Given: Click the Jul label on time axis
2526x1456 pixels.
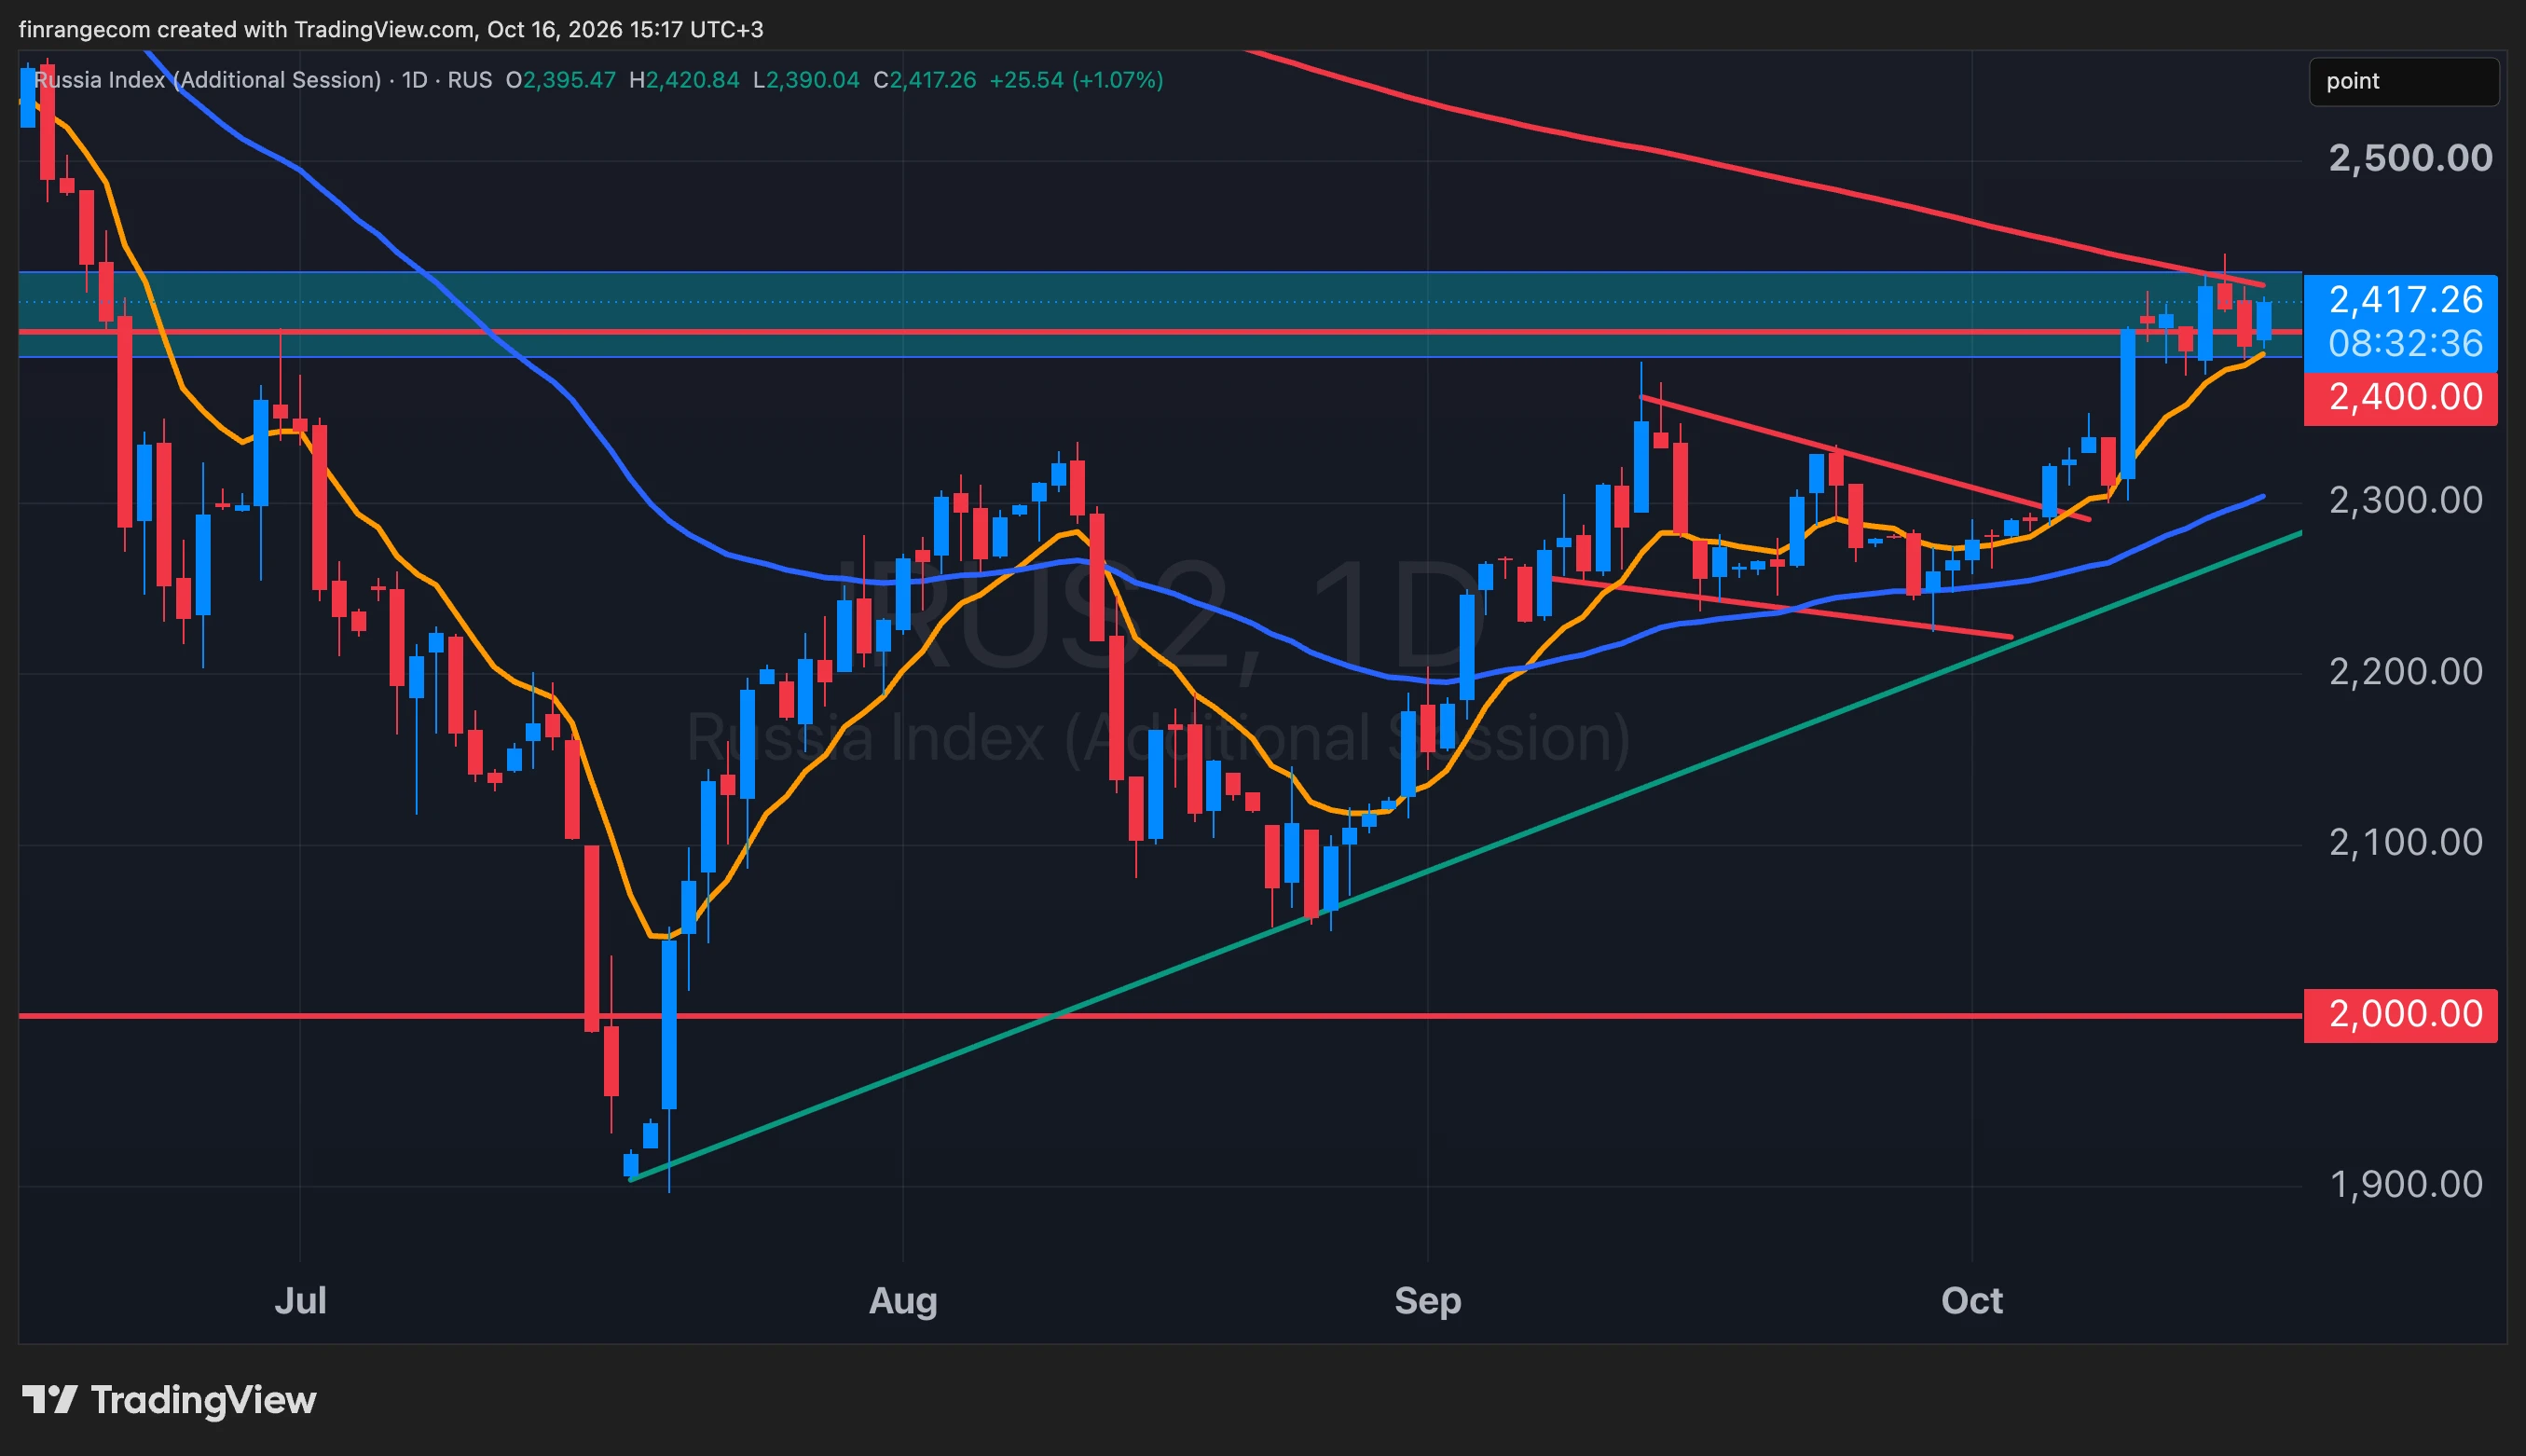Looking at the screenshot, I should [x=300, y=1300].
